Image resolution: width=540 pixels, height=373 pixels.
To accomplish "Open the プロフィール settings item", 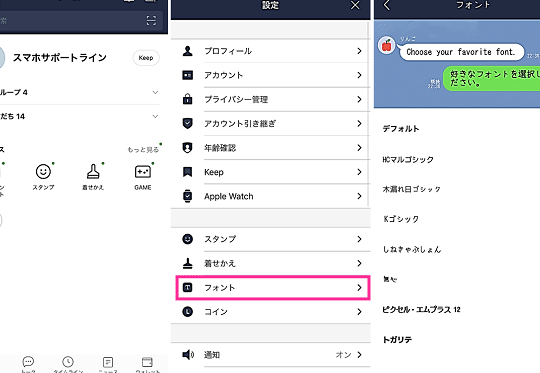I will pyautogui.click(x=270, y=51).
